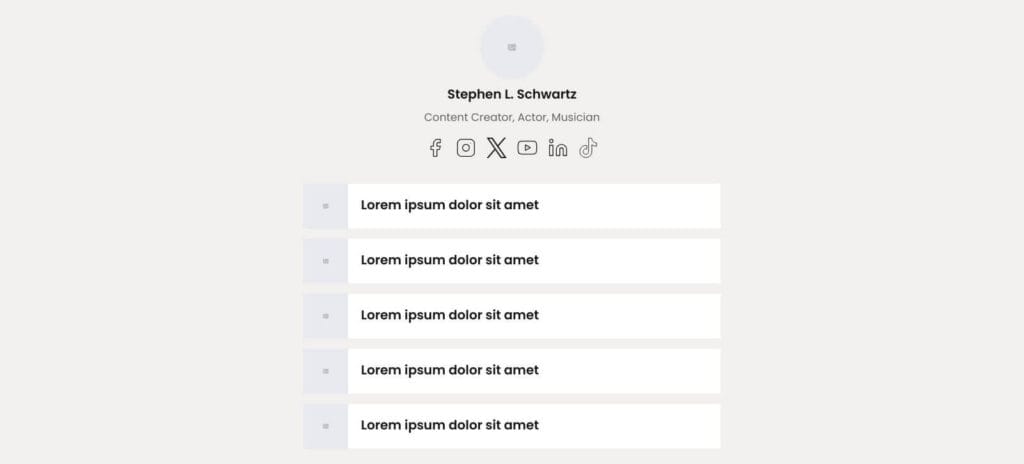Image resolution: width=1024 pixels, height=464 pixels.
Task: Click the third link's gray thumbnail placeholder
Action: (325, 316)
